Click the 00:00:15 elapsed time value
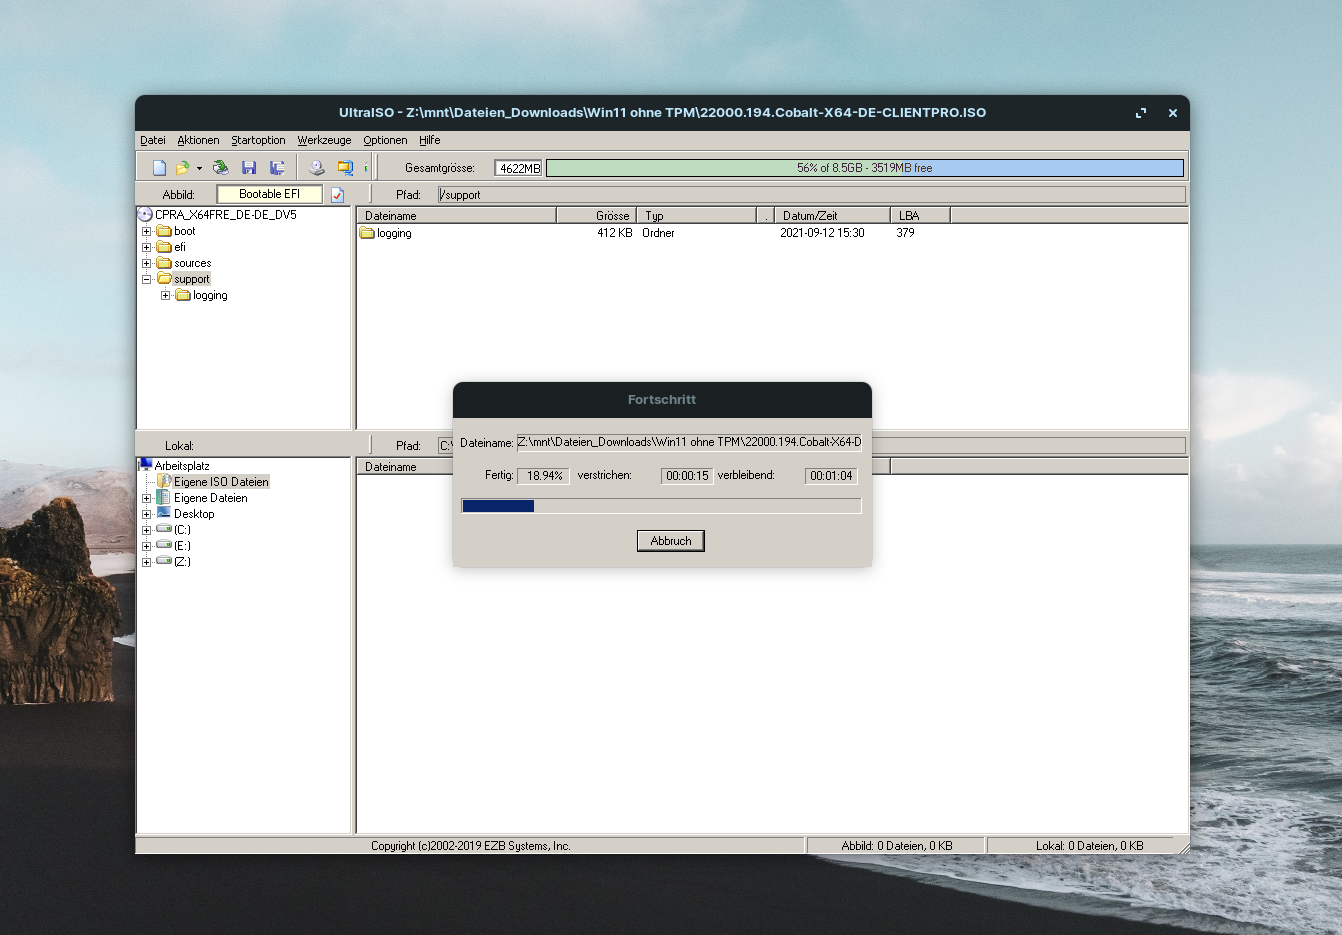Viewport: 1342px width, 935px height. tap(687, 476)
